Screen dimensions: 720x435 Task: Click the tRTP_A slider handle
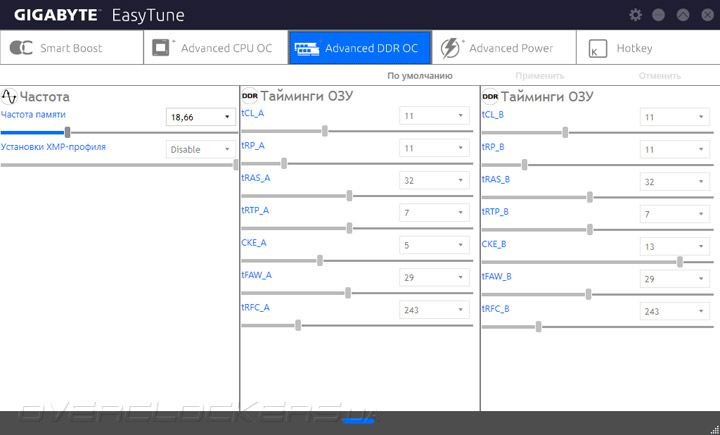pos(349,228)
